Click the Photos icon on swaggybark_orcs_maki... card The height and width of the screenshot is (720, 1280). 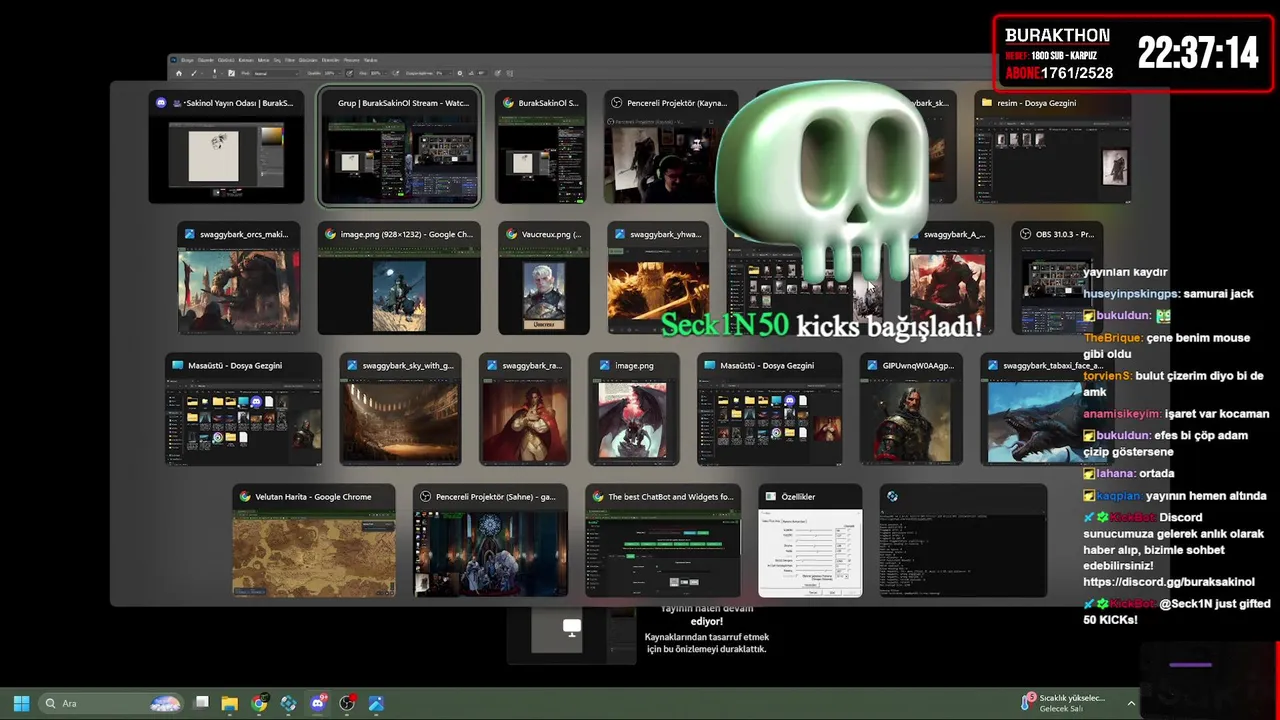191,234
